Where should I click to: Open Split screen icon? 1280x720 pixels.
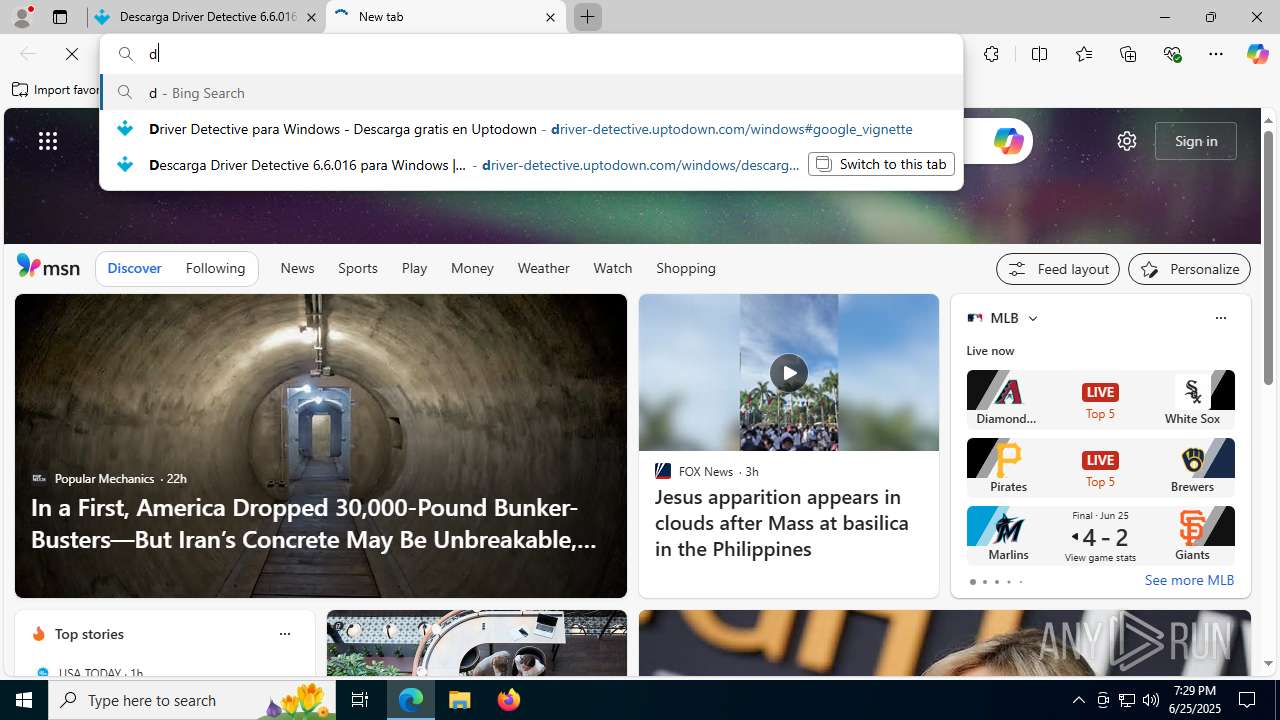coord(1039,54)
